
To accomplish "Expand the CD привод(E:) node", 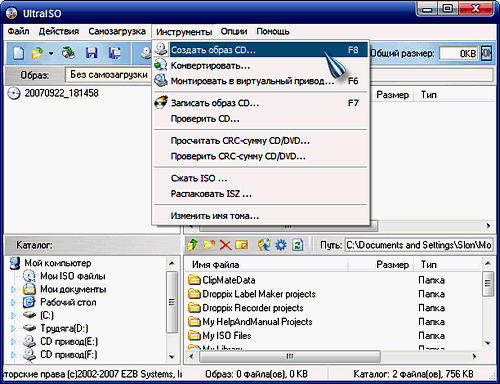I will coord(13,342).
